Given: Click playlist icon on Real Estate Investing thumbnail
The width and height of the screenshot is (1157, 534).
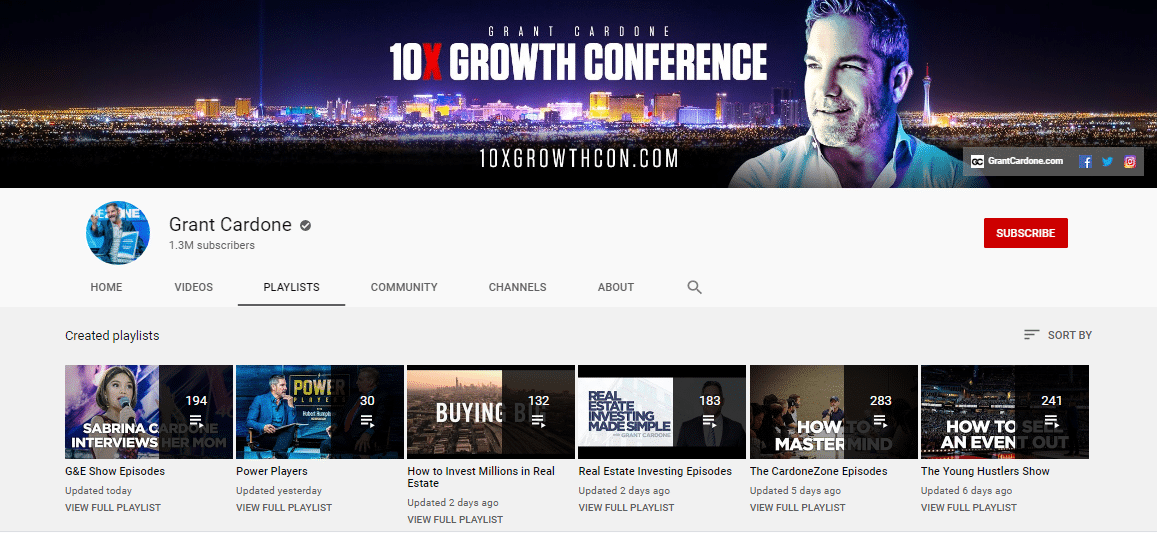Looking at the screenshot, I should [709, 421].
